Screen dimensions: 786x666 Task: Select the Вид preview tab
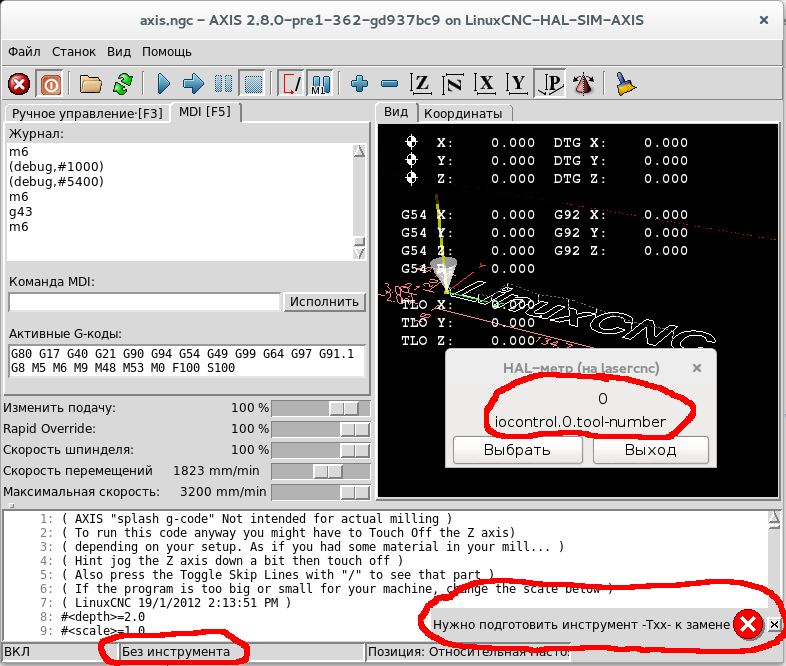(x=396, y=112)
